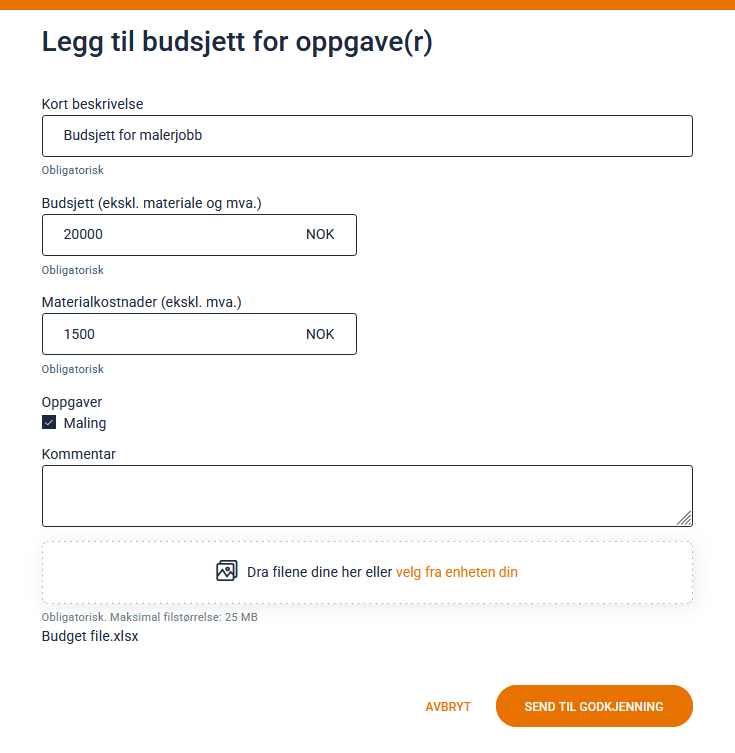735x753 pixels.
Task: Click the Kort beskrivelse input field
Action: click(x=367, y=136)
